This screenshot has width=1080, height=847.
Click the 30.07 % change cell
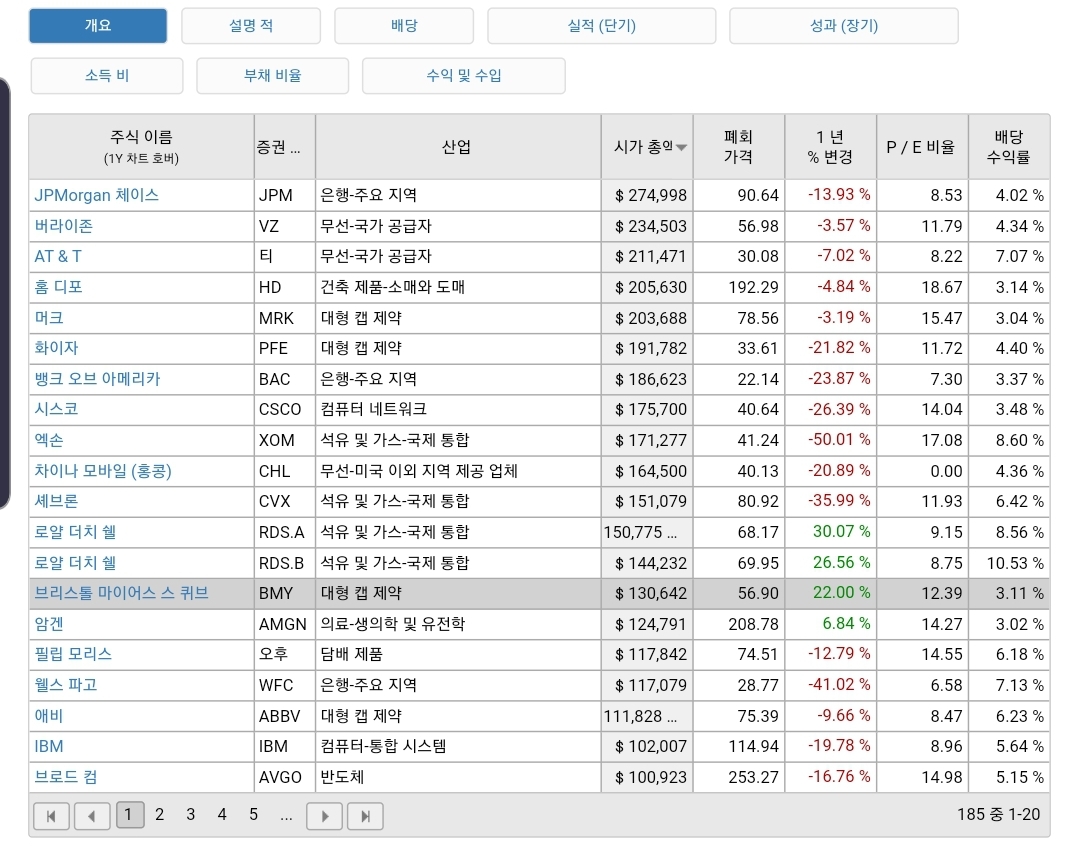[830, 532]
